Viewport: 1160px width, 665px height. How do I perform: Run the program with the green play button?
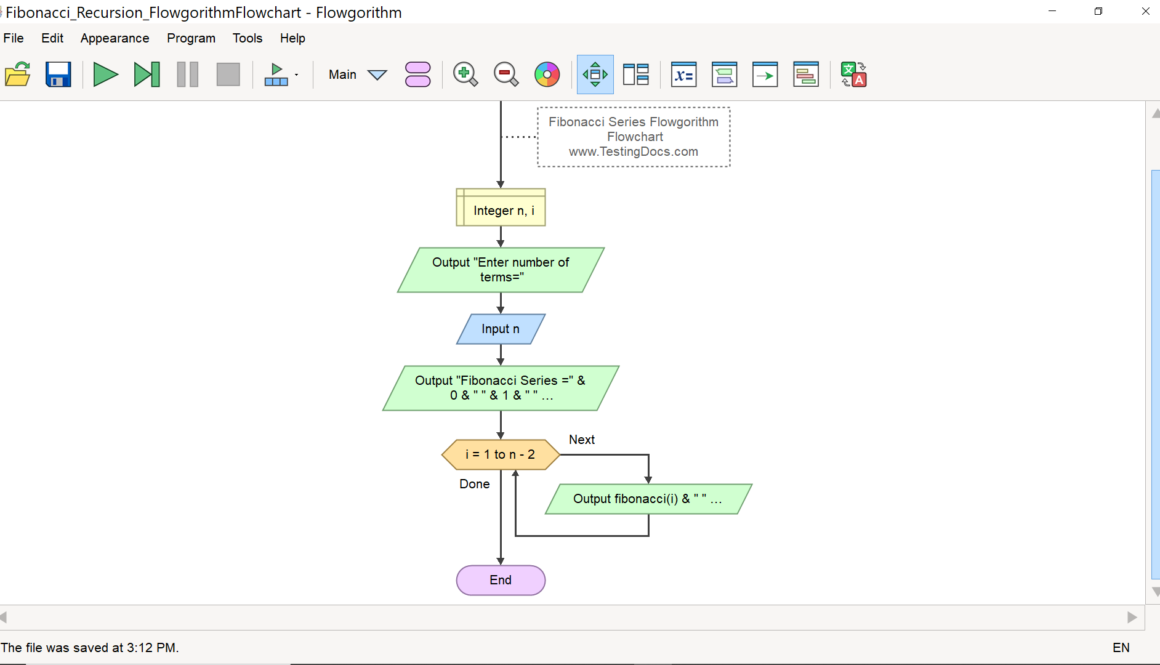(x=105, y=75)
